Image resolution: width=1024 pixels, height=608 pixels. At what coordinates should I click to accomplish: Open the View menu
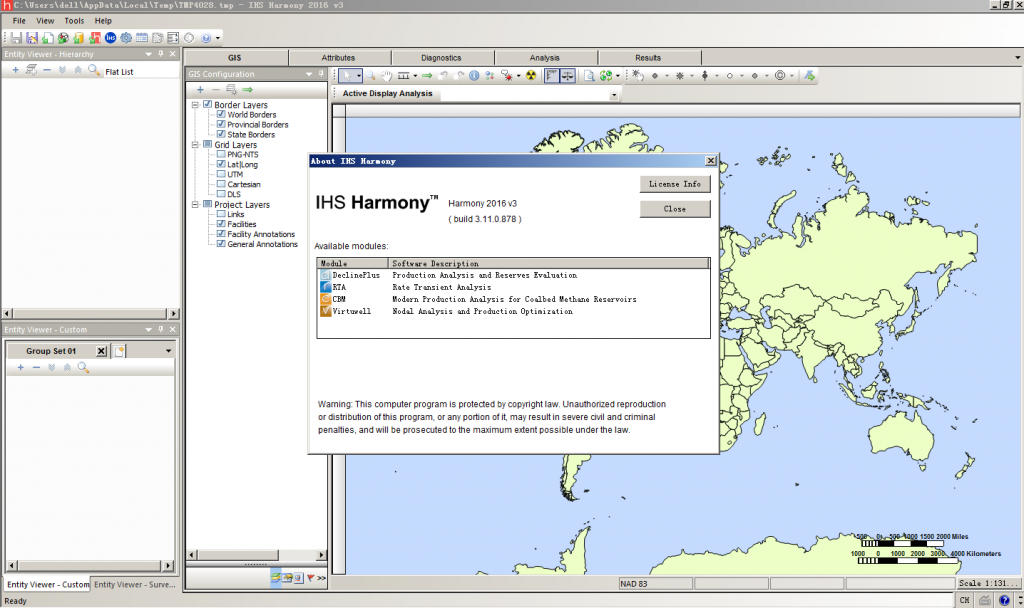[x=45, y=21]
